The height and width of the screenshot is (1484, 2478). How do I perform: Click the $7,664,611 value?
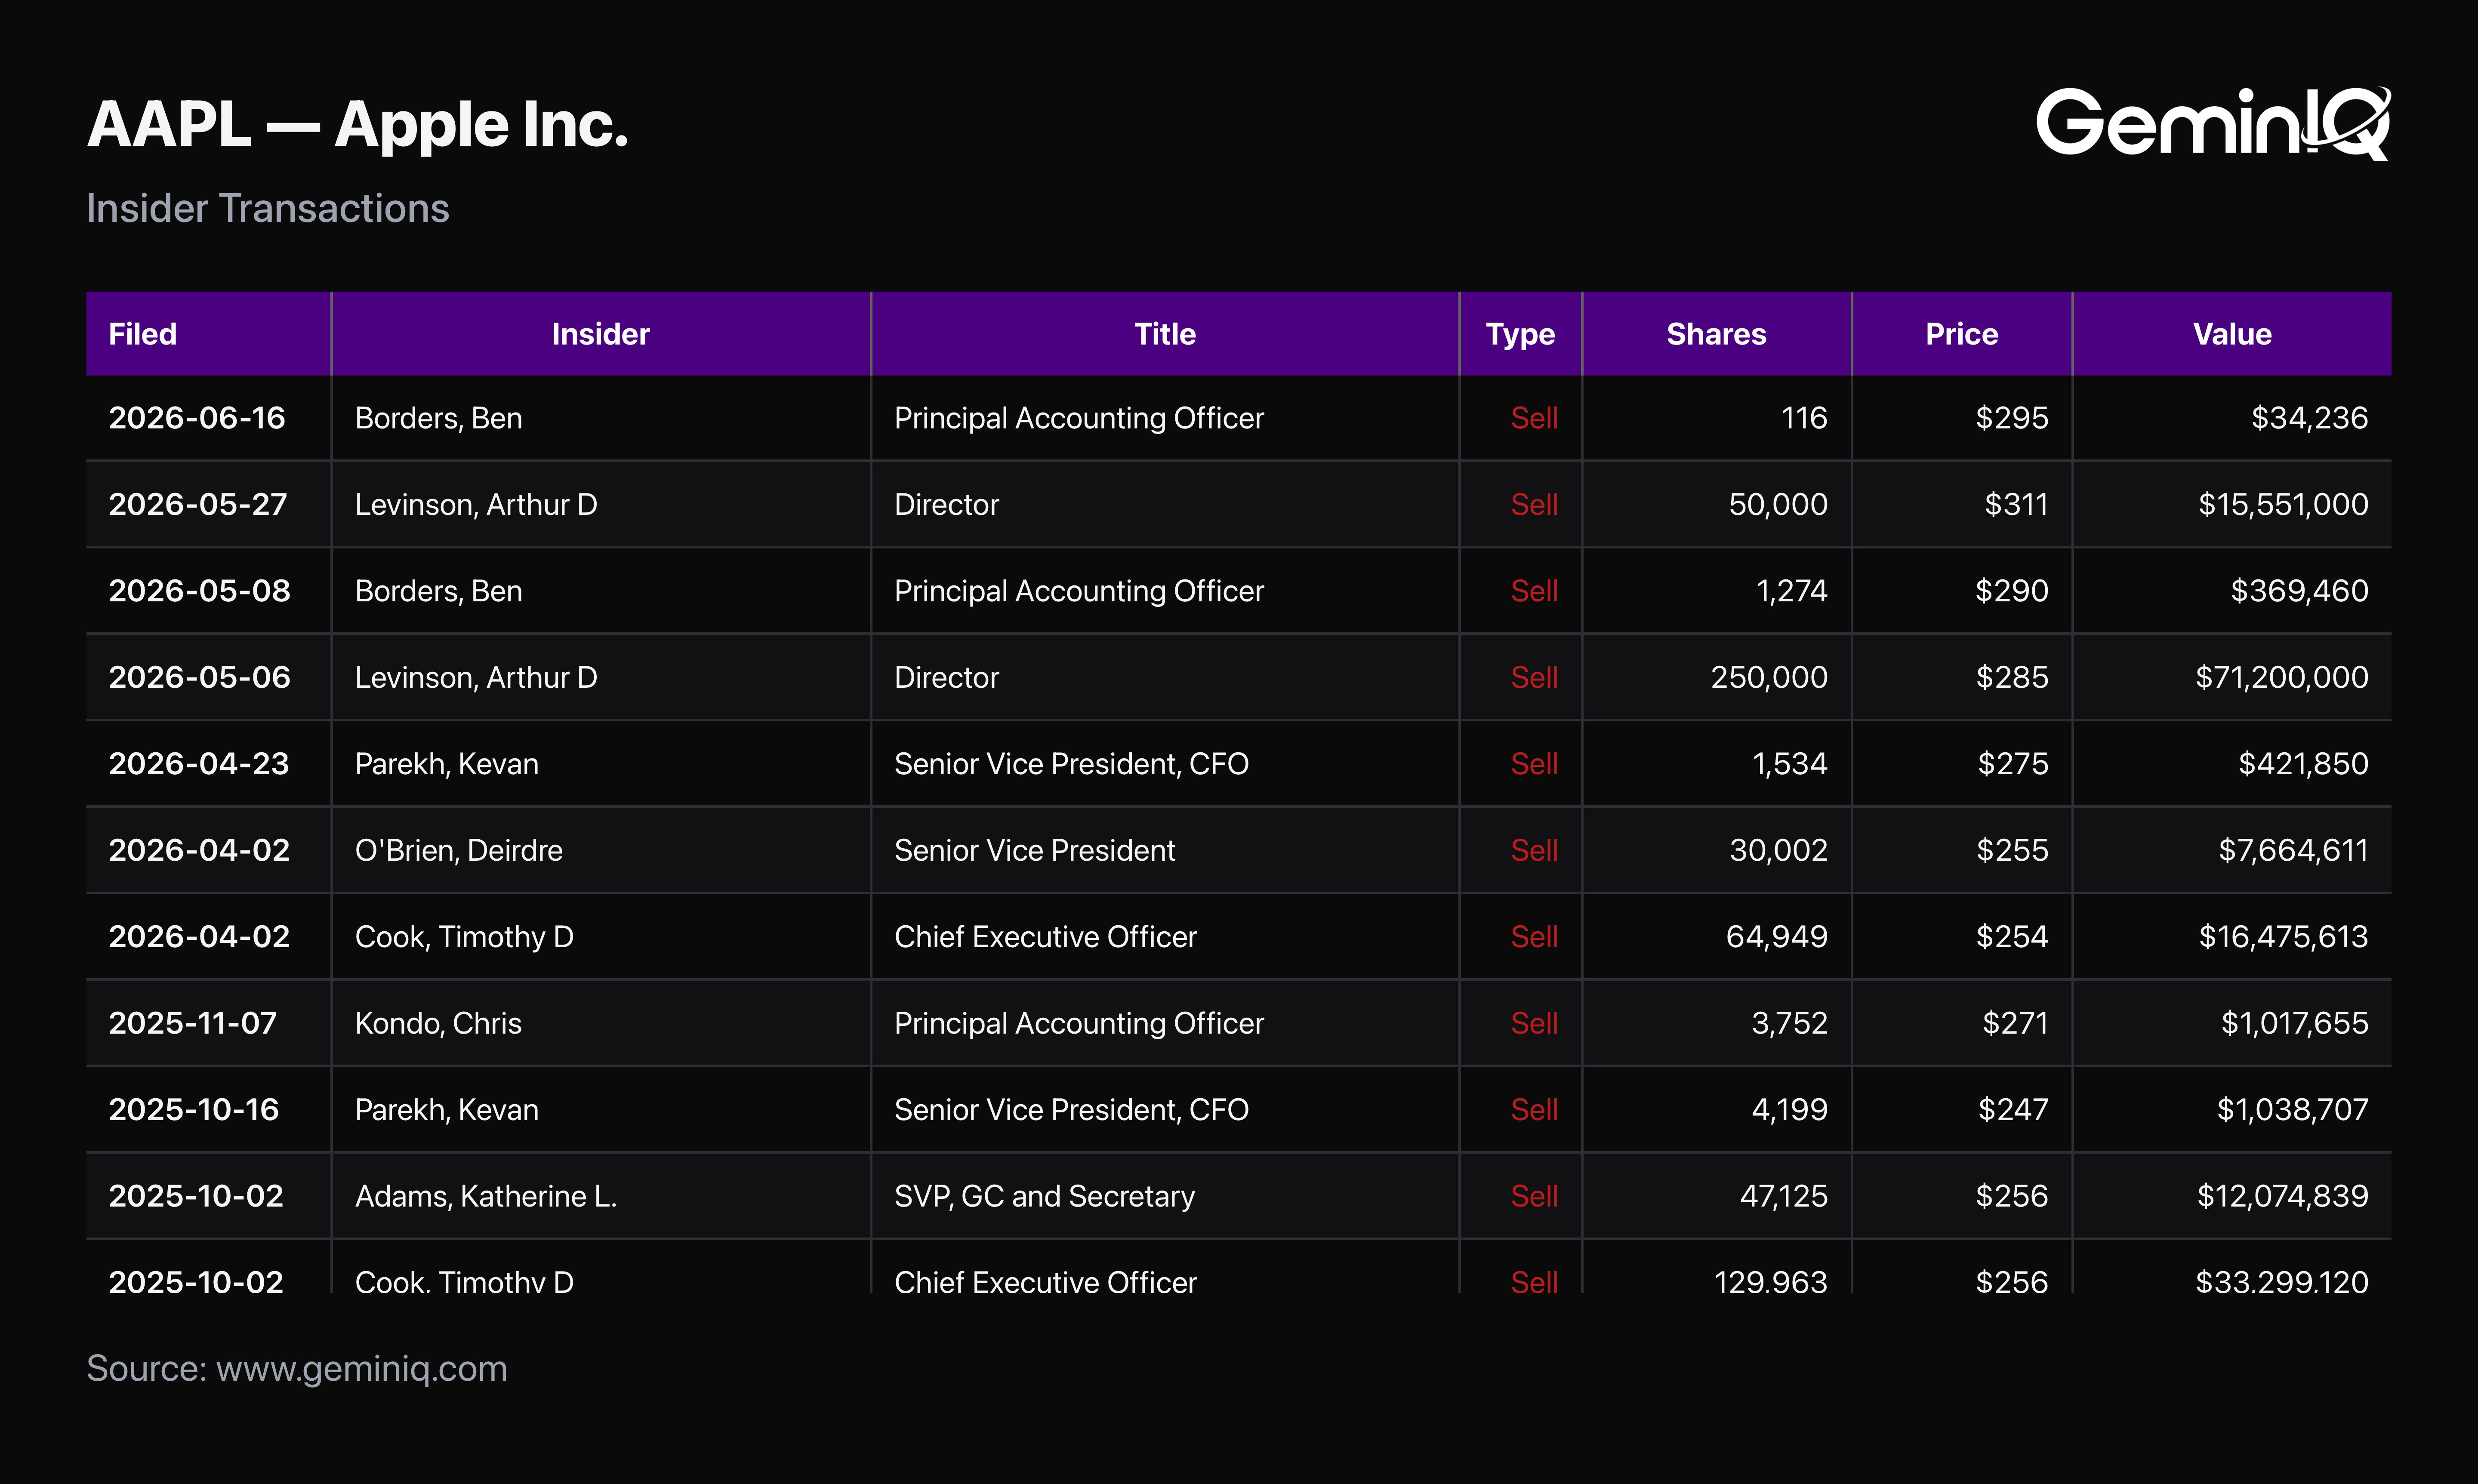(x=2293, y=850)
